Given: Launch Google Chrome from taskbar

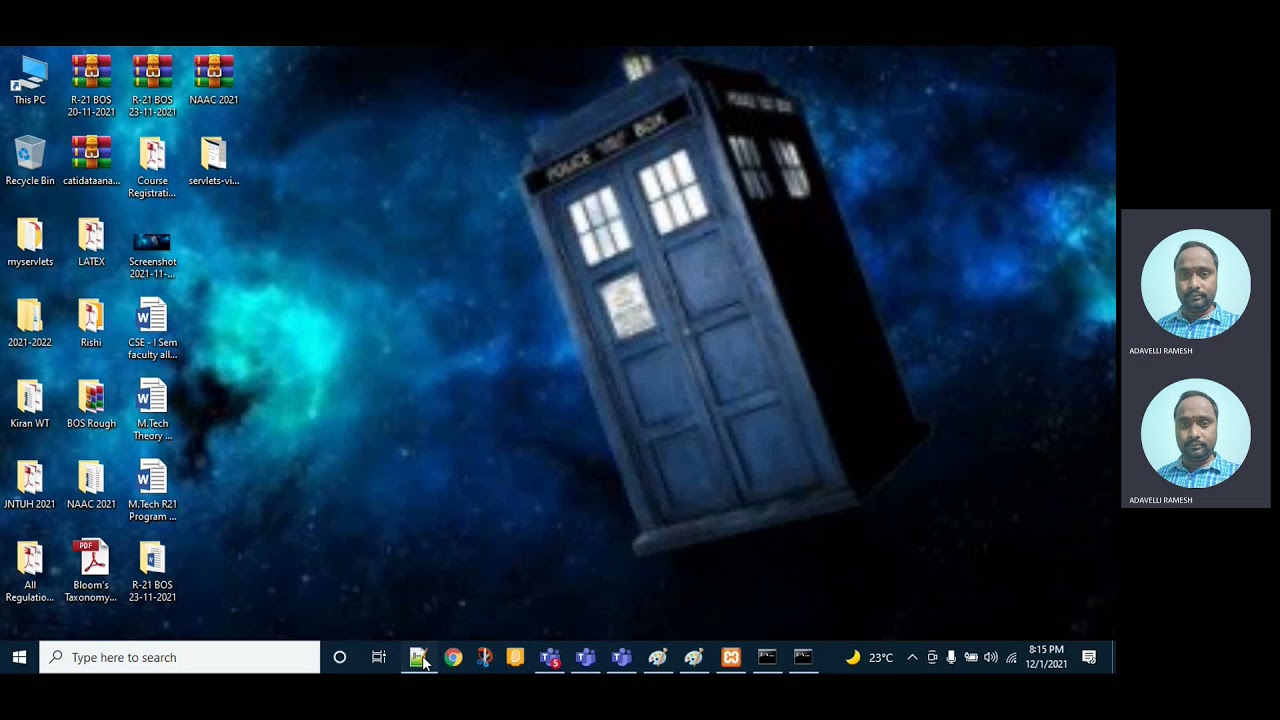Looking at the screenshot, I should pyautogui.click(x=453, y=657).
